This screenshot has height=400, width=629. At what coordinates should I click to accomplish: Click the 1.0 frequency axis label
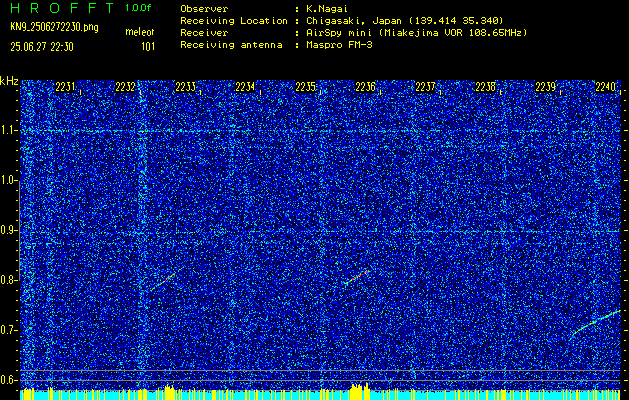point(8,181)
